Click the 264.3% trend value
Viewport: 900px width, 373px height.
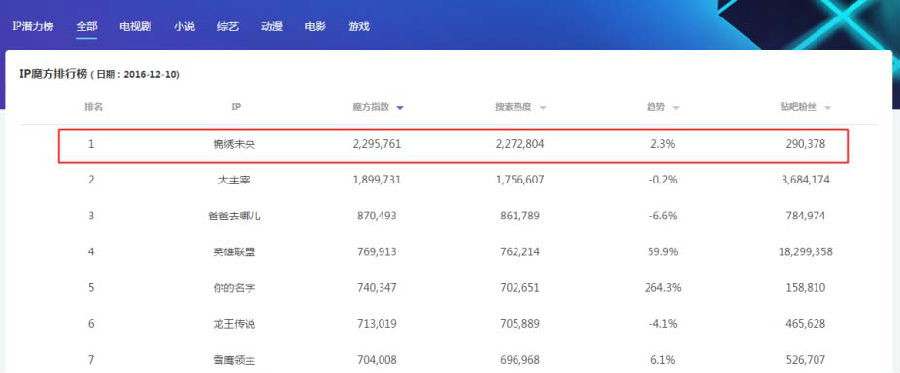(663, 288)
